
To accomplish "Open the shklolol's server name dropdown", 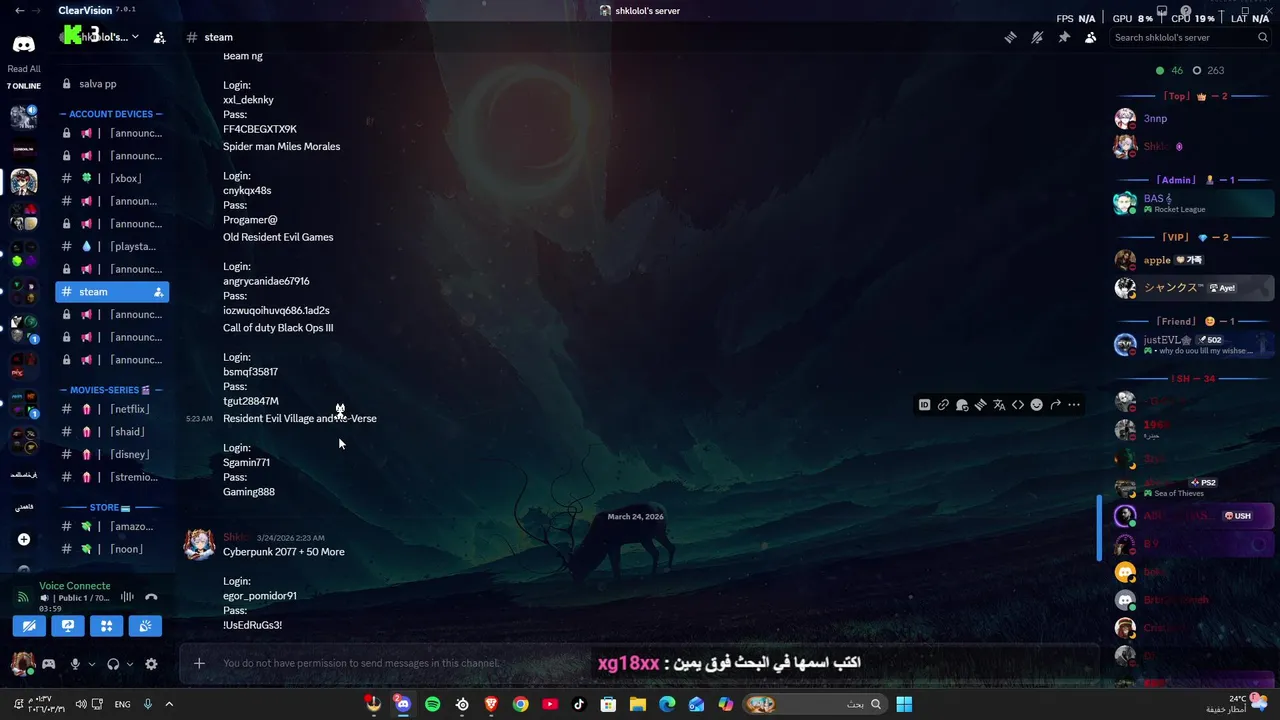I will point(100,37).
